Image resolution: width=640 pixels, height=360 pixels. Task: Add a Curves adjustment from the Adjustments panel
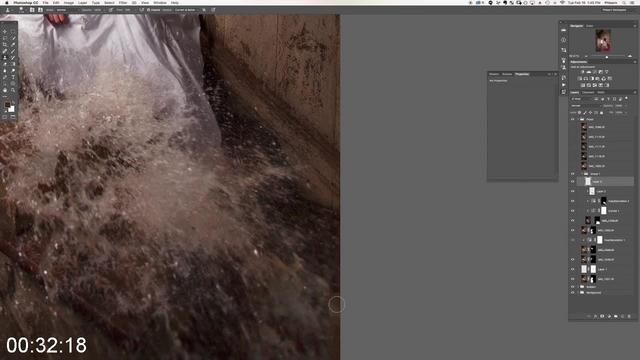click(x=595, y=72)
